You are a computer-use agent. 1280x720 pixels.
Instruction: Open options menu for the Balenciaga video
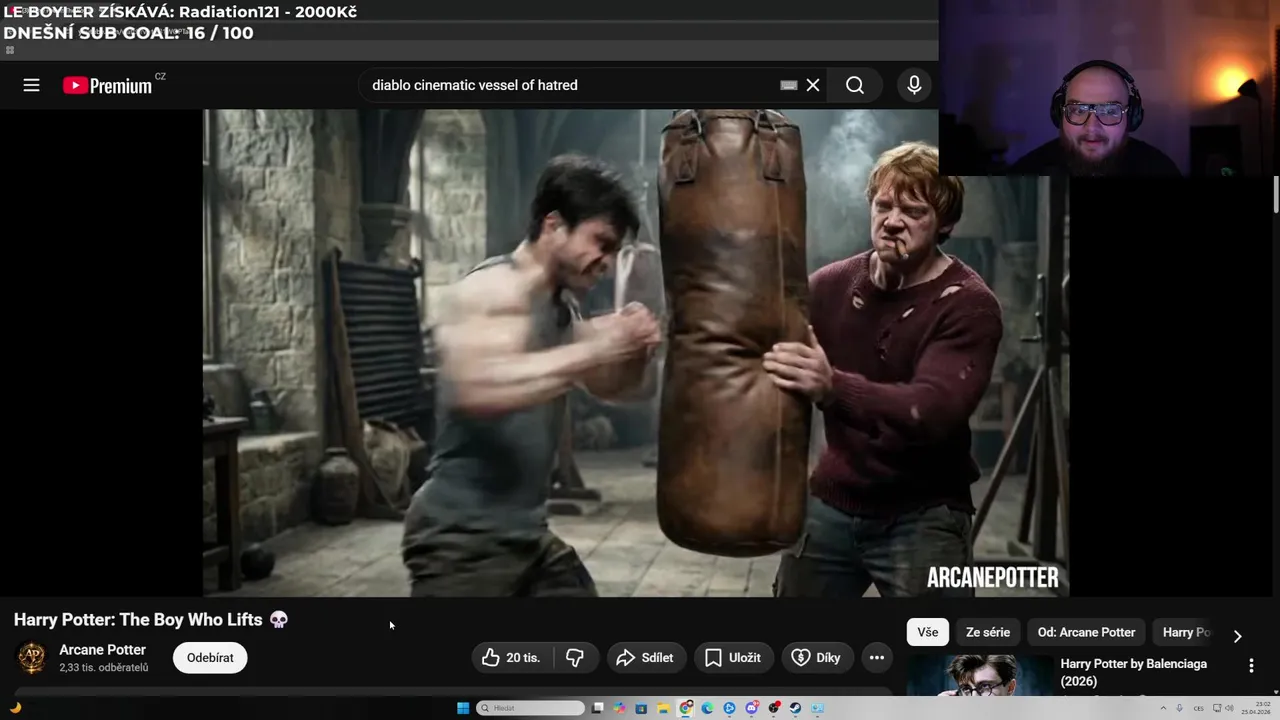pyautogui.click(x=1251, y=665)
